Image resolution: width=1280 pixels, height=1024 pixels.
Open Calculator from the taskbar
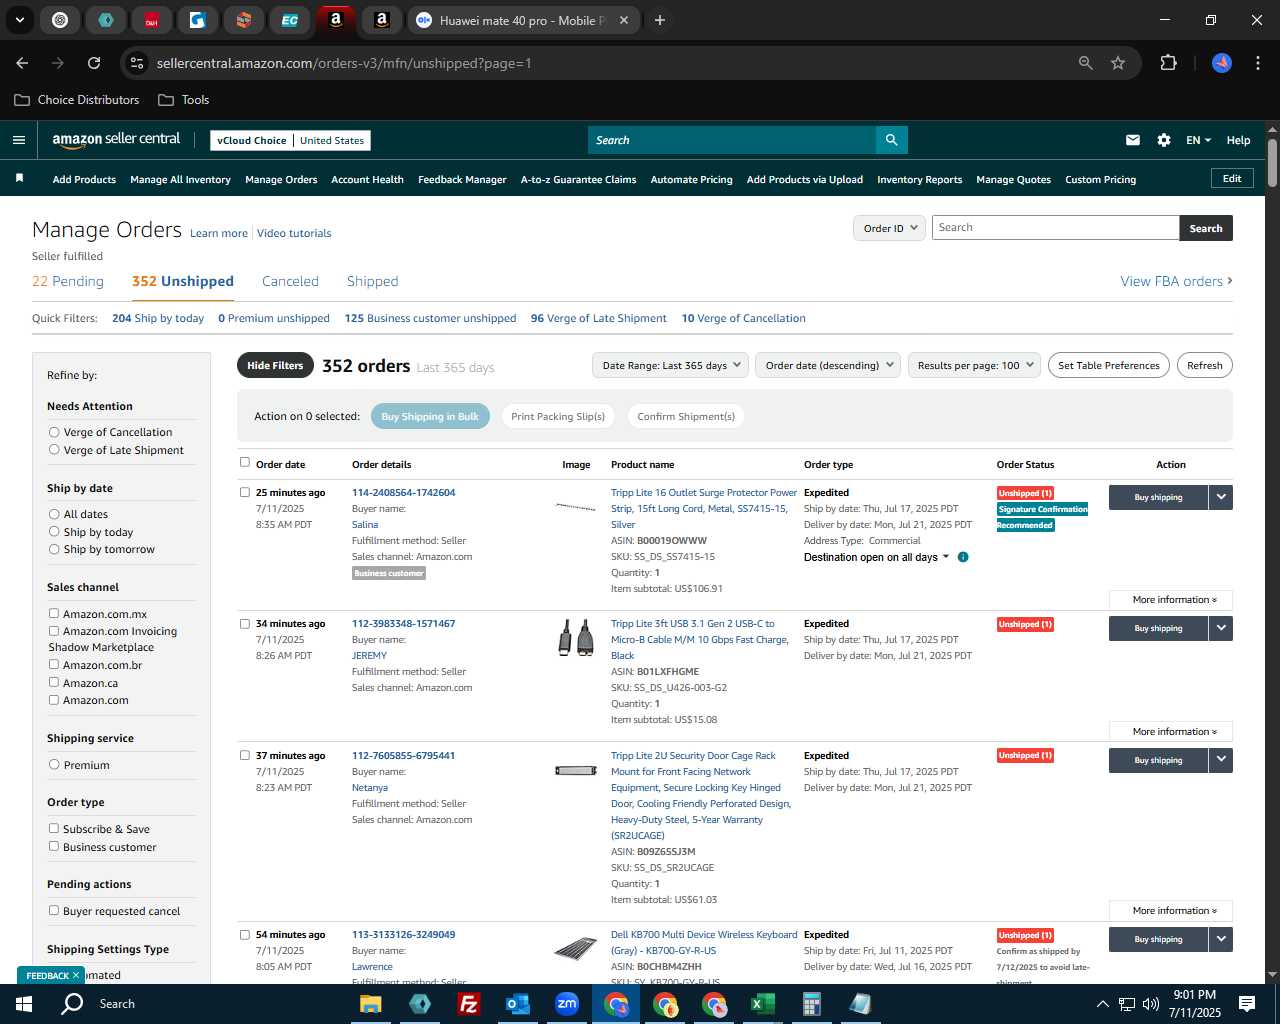click(811, 1004)
